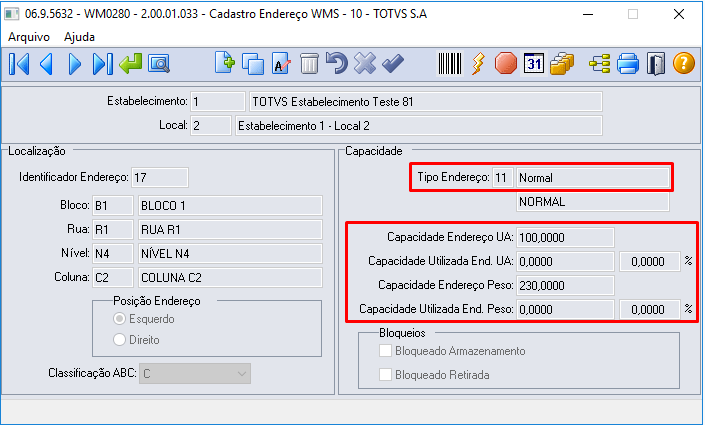Check Bloqueado Retirada
Image resolution: width=705 pixels, height=425 pixels.
385,375
